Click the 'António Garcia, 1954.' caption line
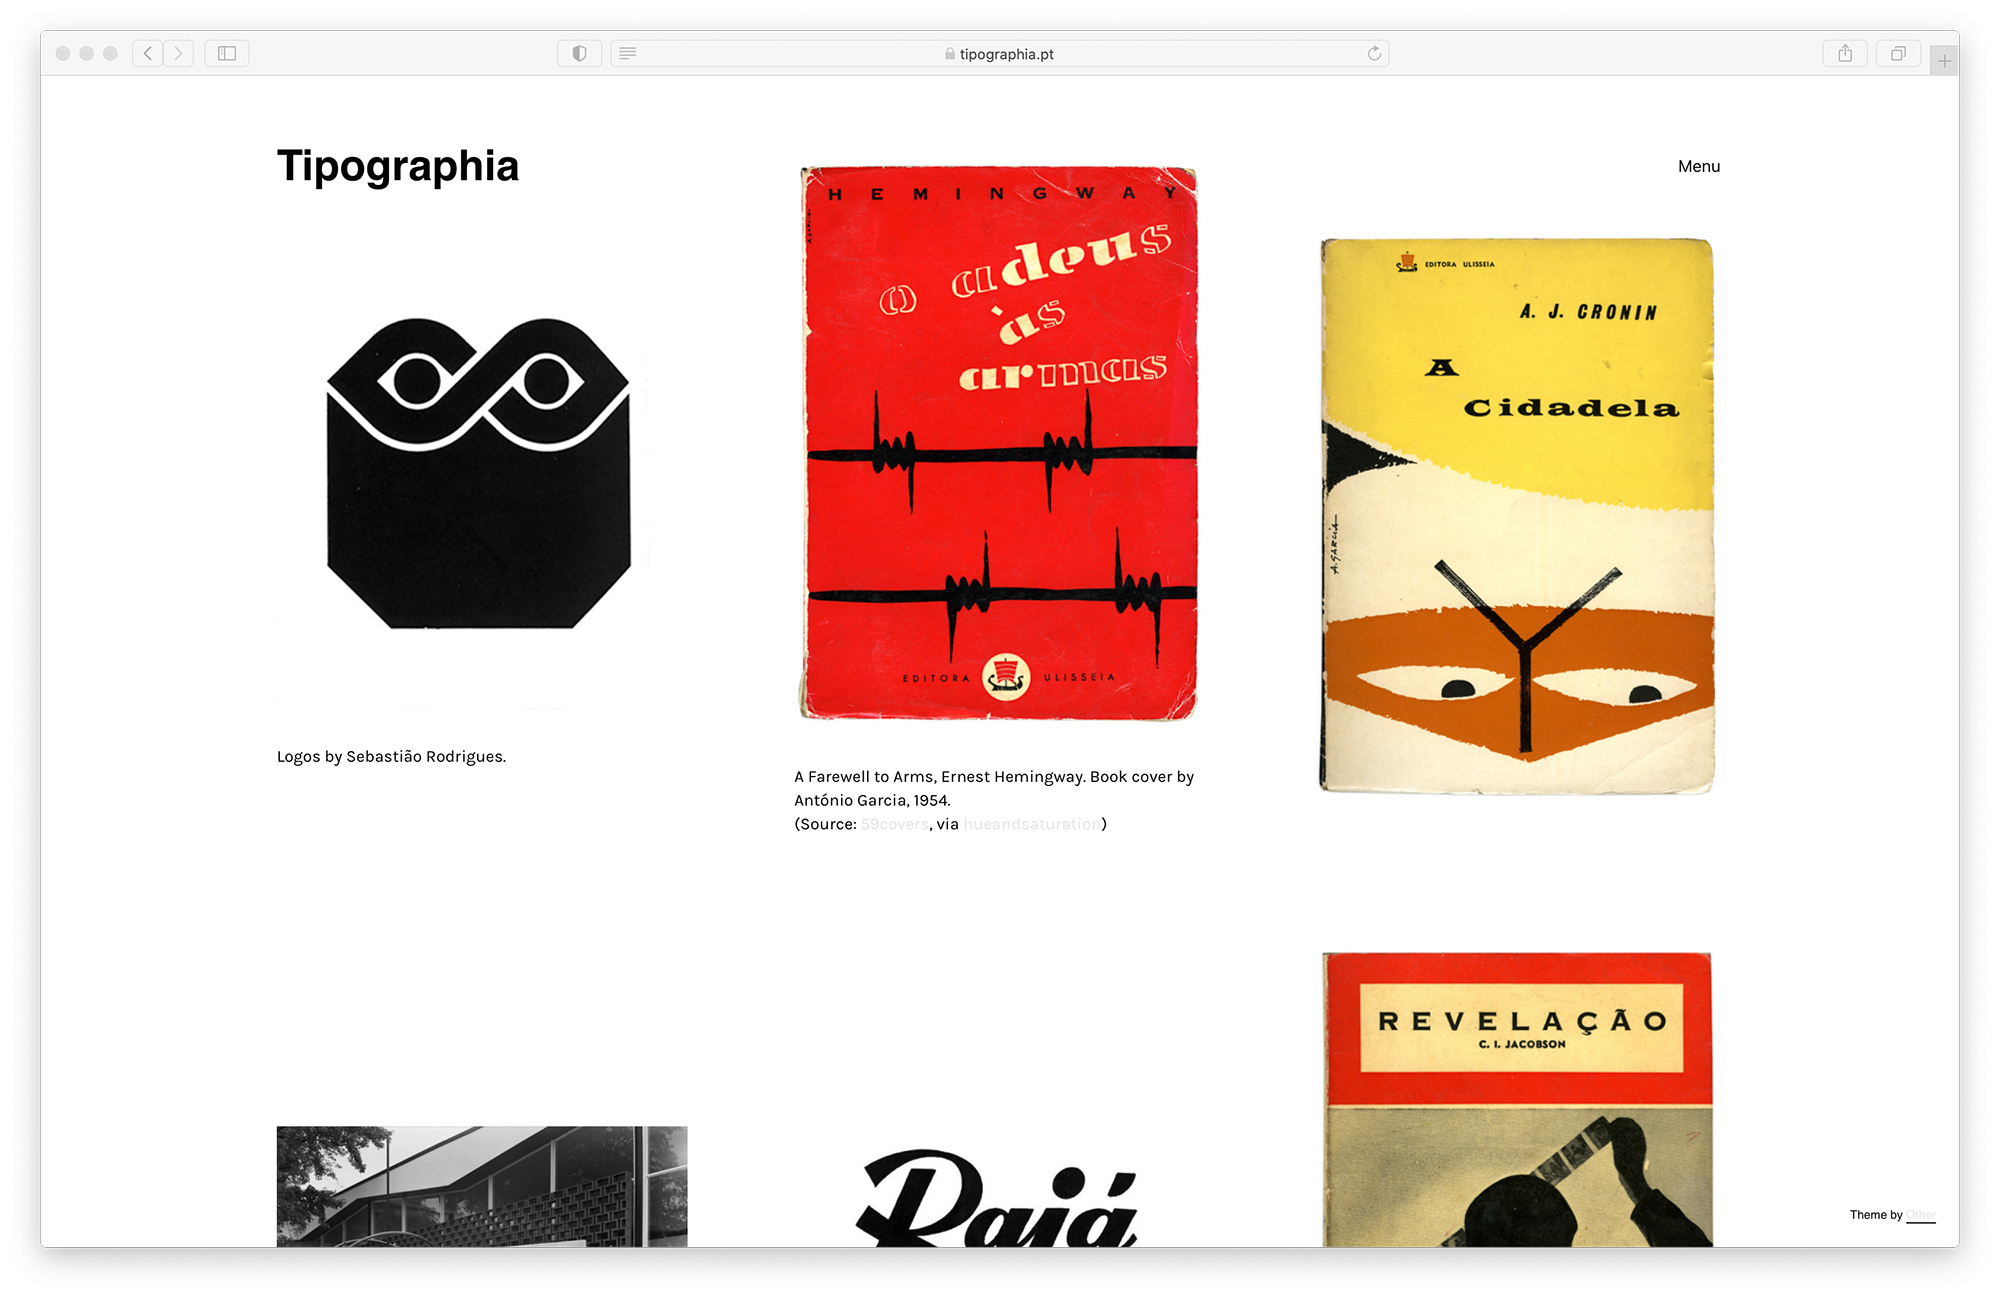Screen dimensions: 2000x1297 pos(872,801)
